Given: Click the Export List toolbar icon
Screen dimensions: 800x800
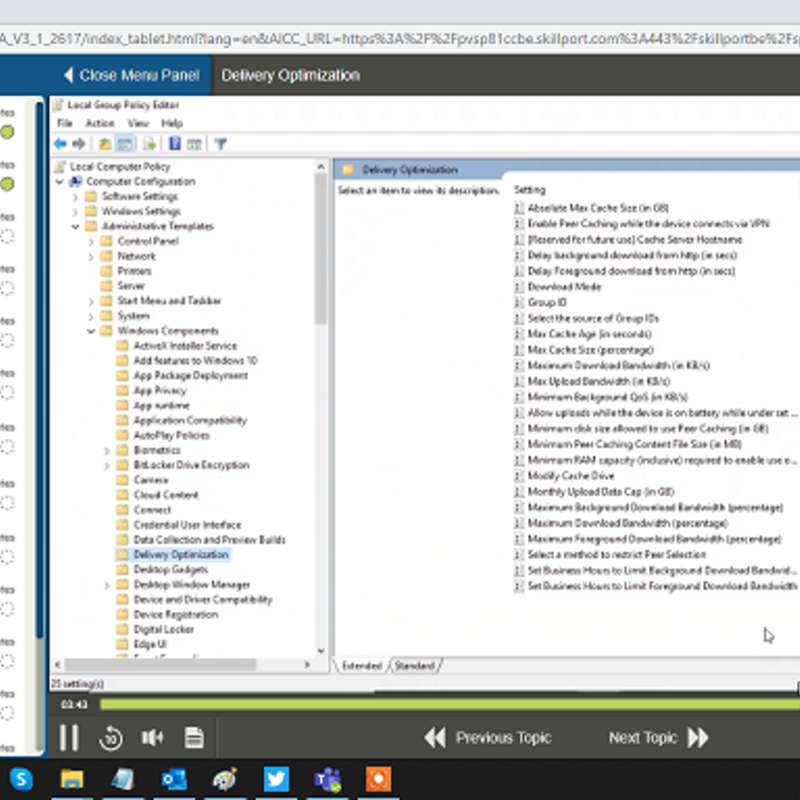Looking at the screenshot, I should (x=149, y=144).
